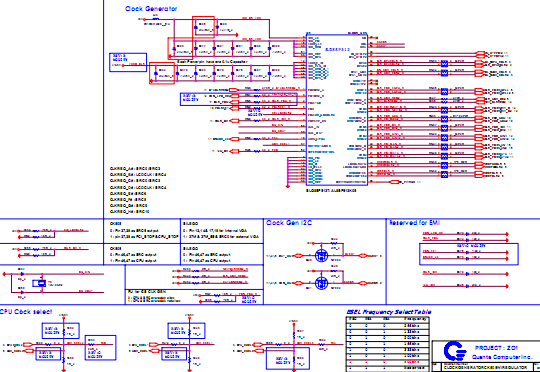
Task: Select the first resistor pack on the clock outputs
Action: click(x=444, y=63)
